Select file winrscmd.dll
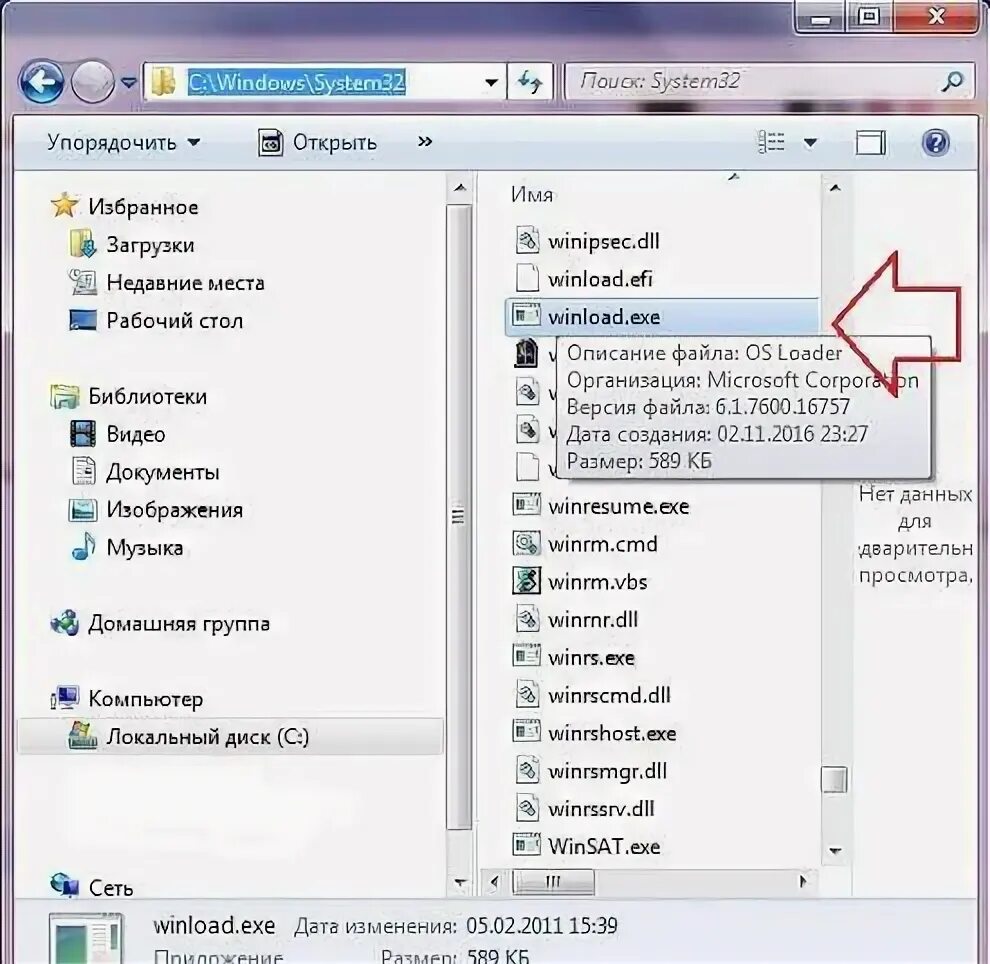This screenshot has height=964, width=990. pos(609,696)
